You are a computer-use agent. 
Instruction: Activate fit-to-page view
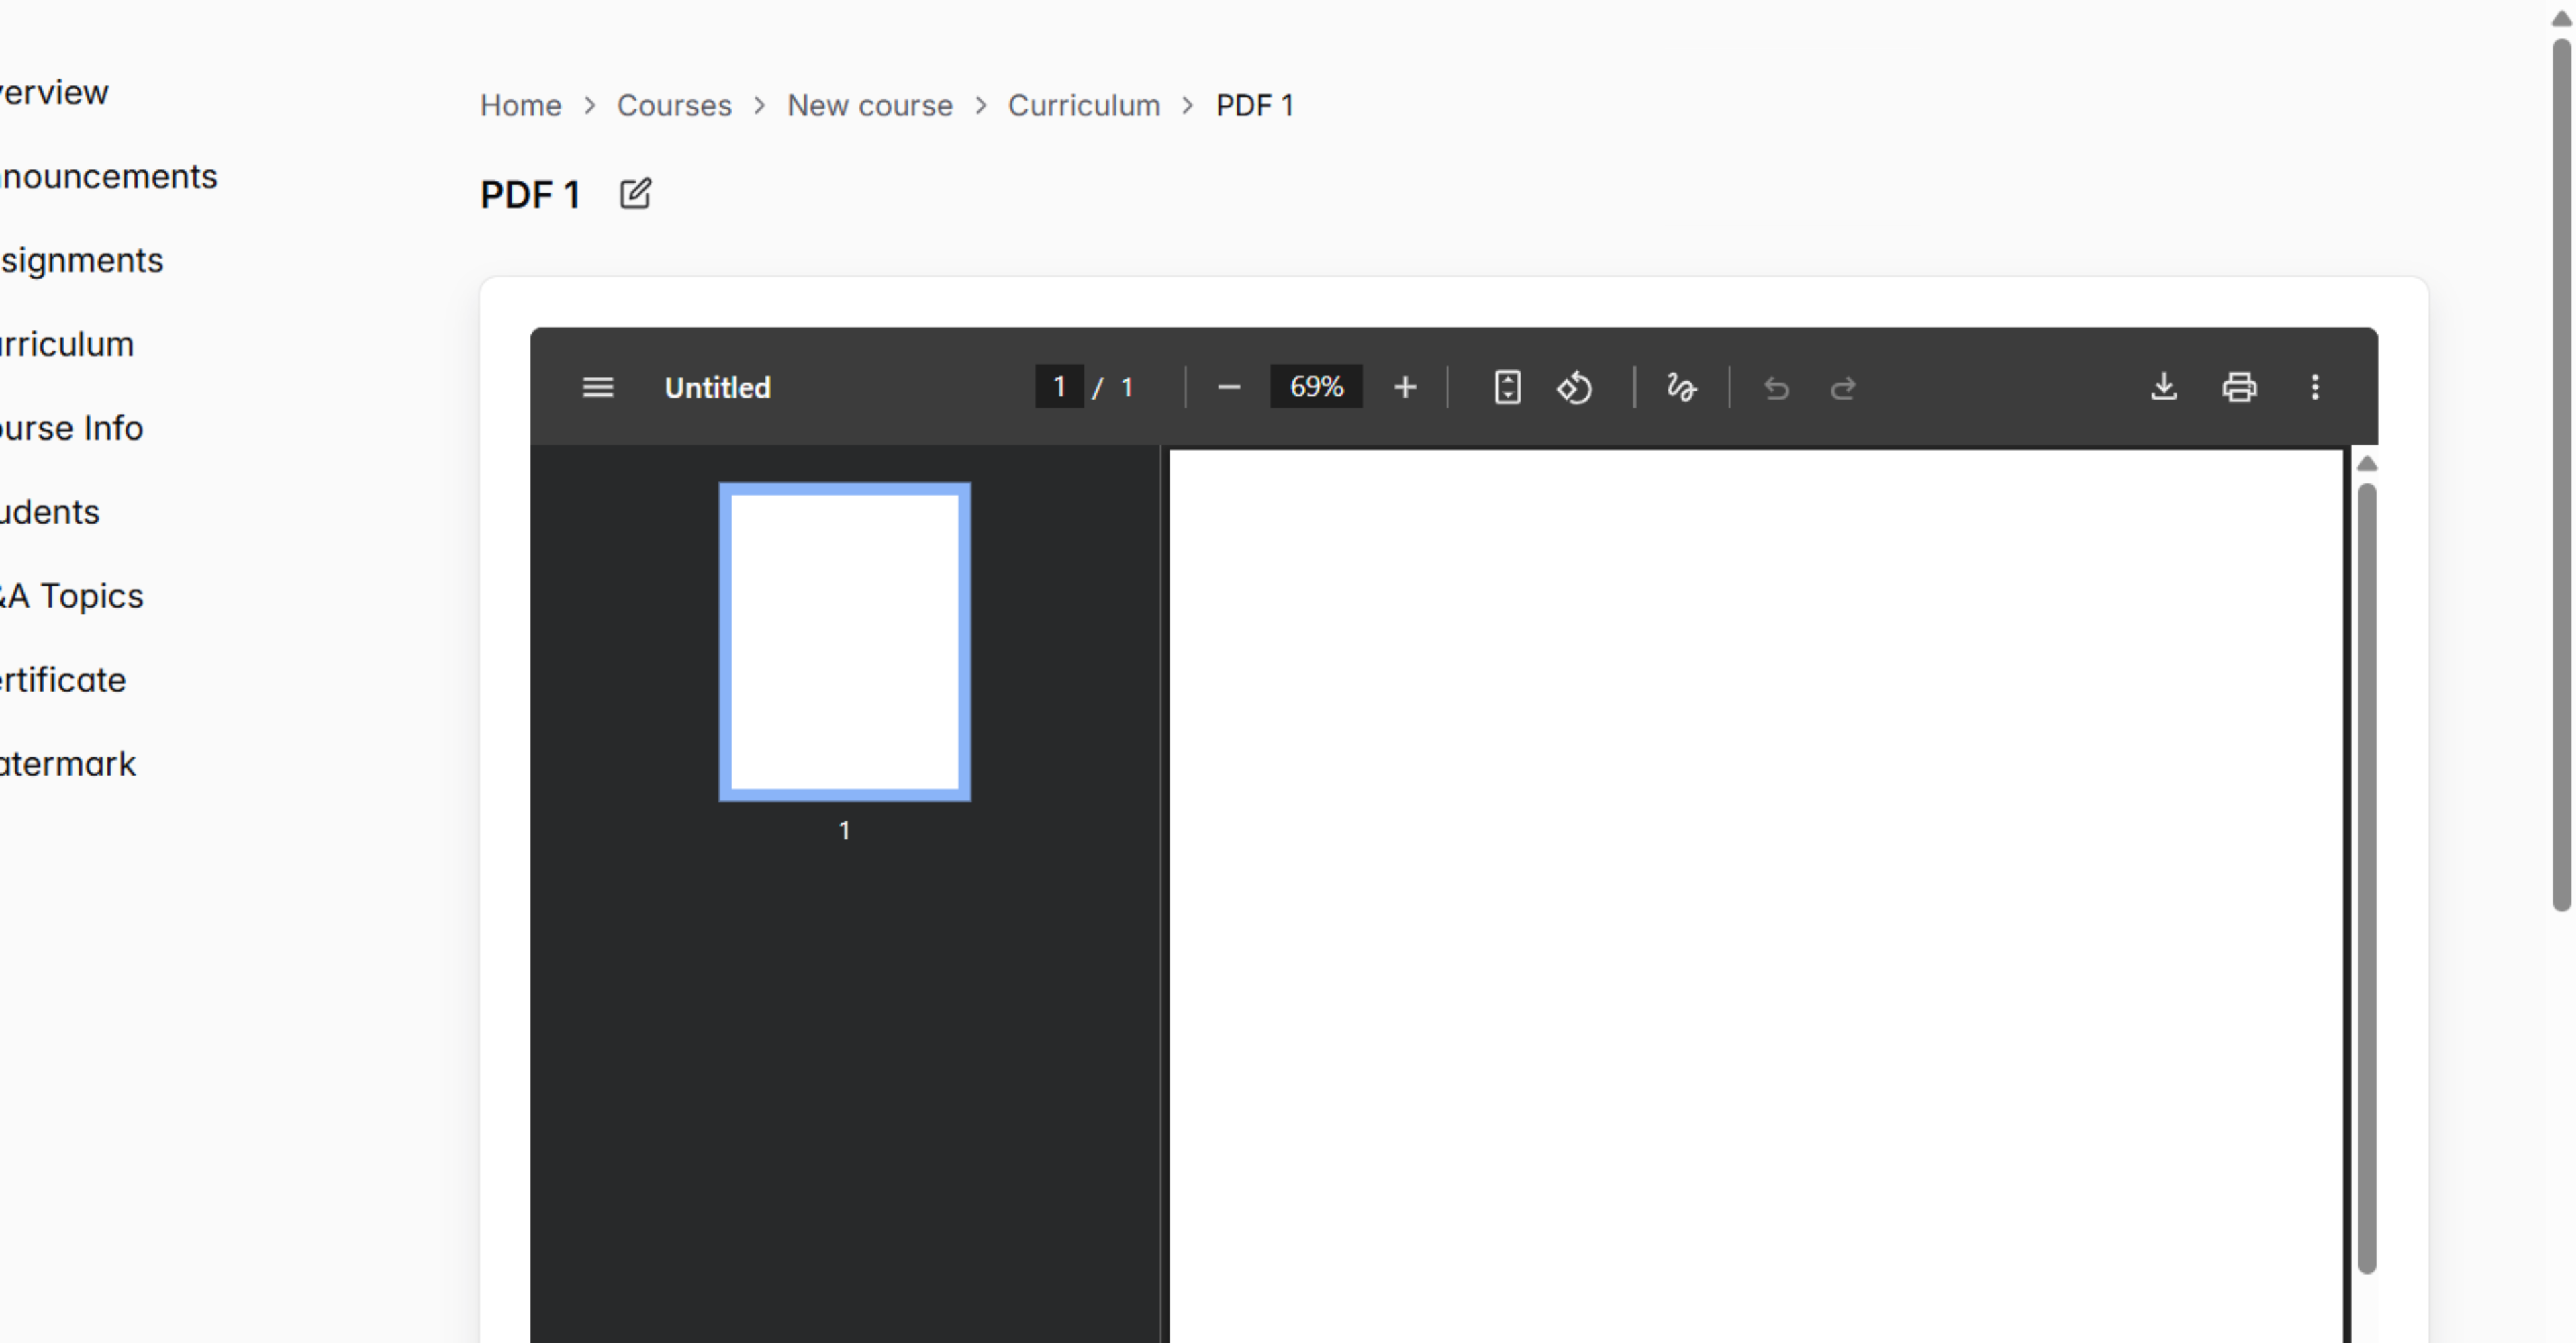[x=1507, y=388]
